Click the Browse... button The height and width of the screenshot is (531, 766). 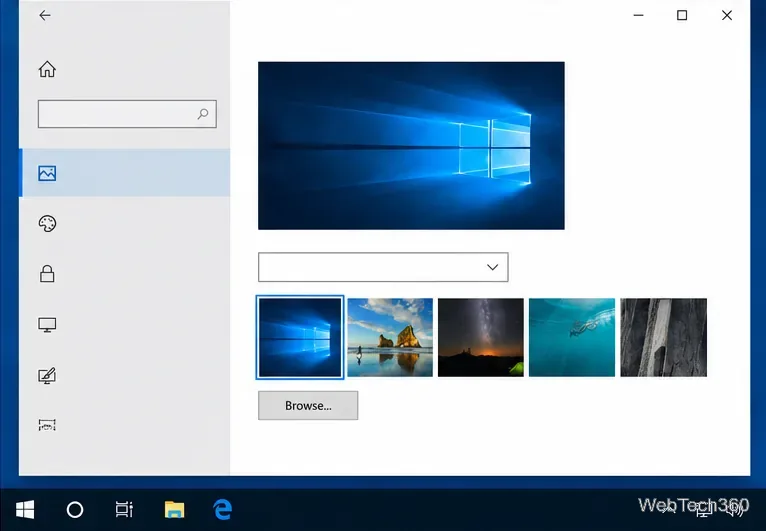[x=308, y=405]
